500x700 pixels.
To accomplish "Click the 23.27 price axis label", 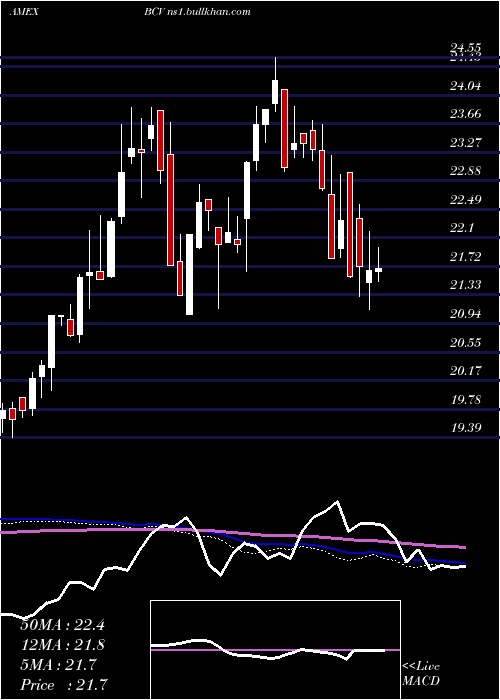I will click(x=466, y=143).
